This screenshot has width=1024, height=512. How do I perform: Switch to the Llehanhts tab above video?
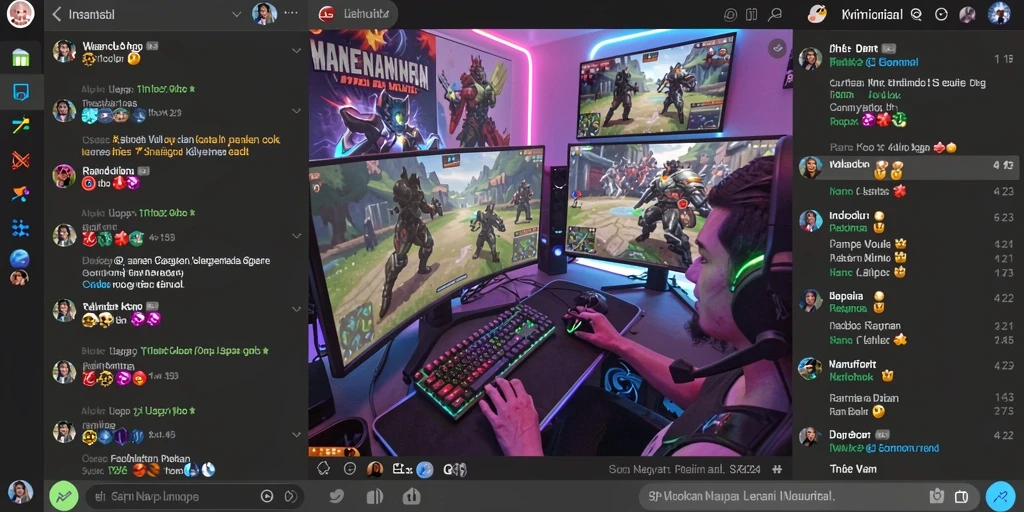pyautogui.click(x=353, y=14)
